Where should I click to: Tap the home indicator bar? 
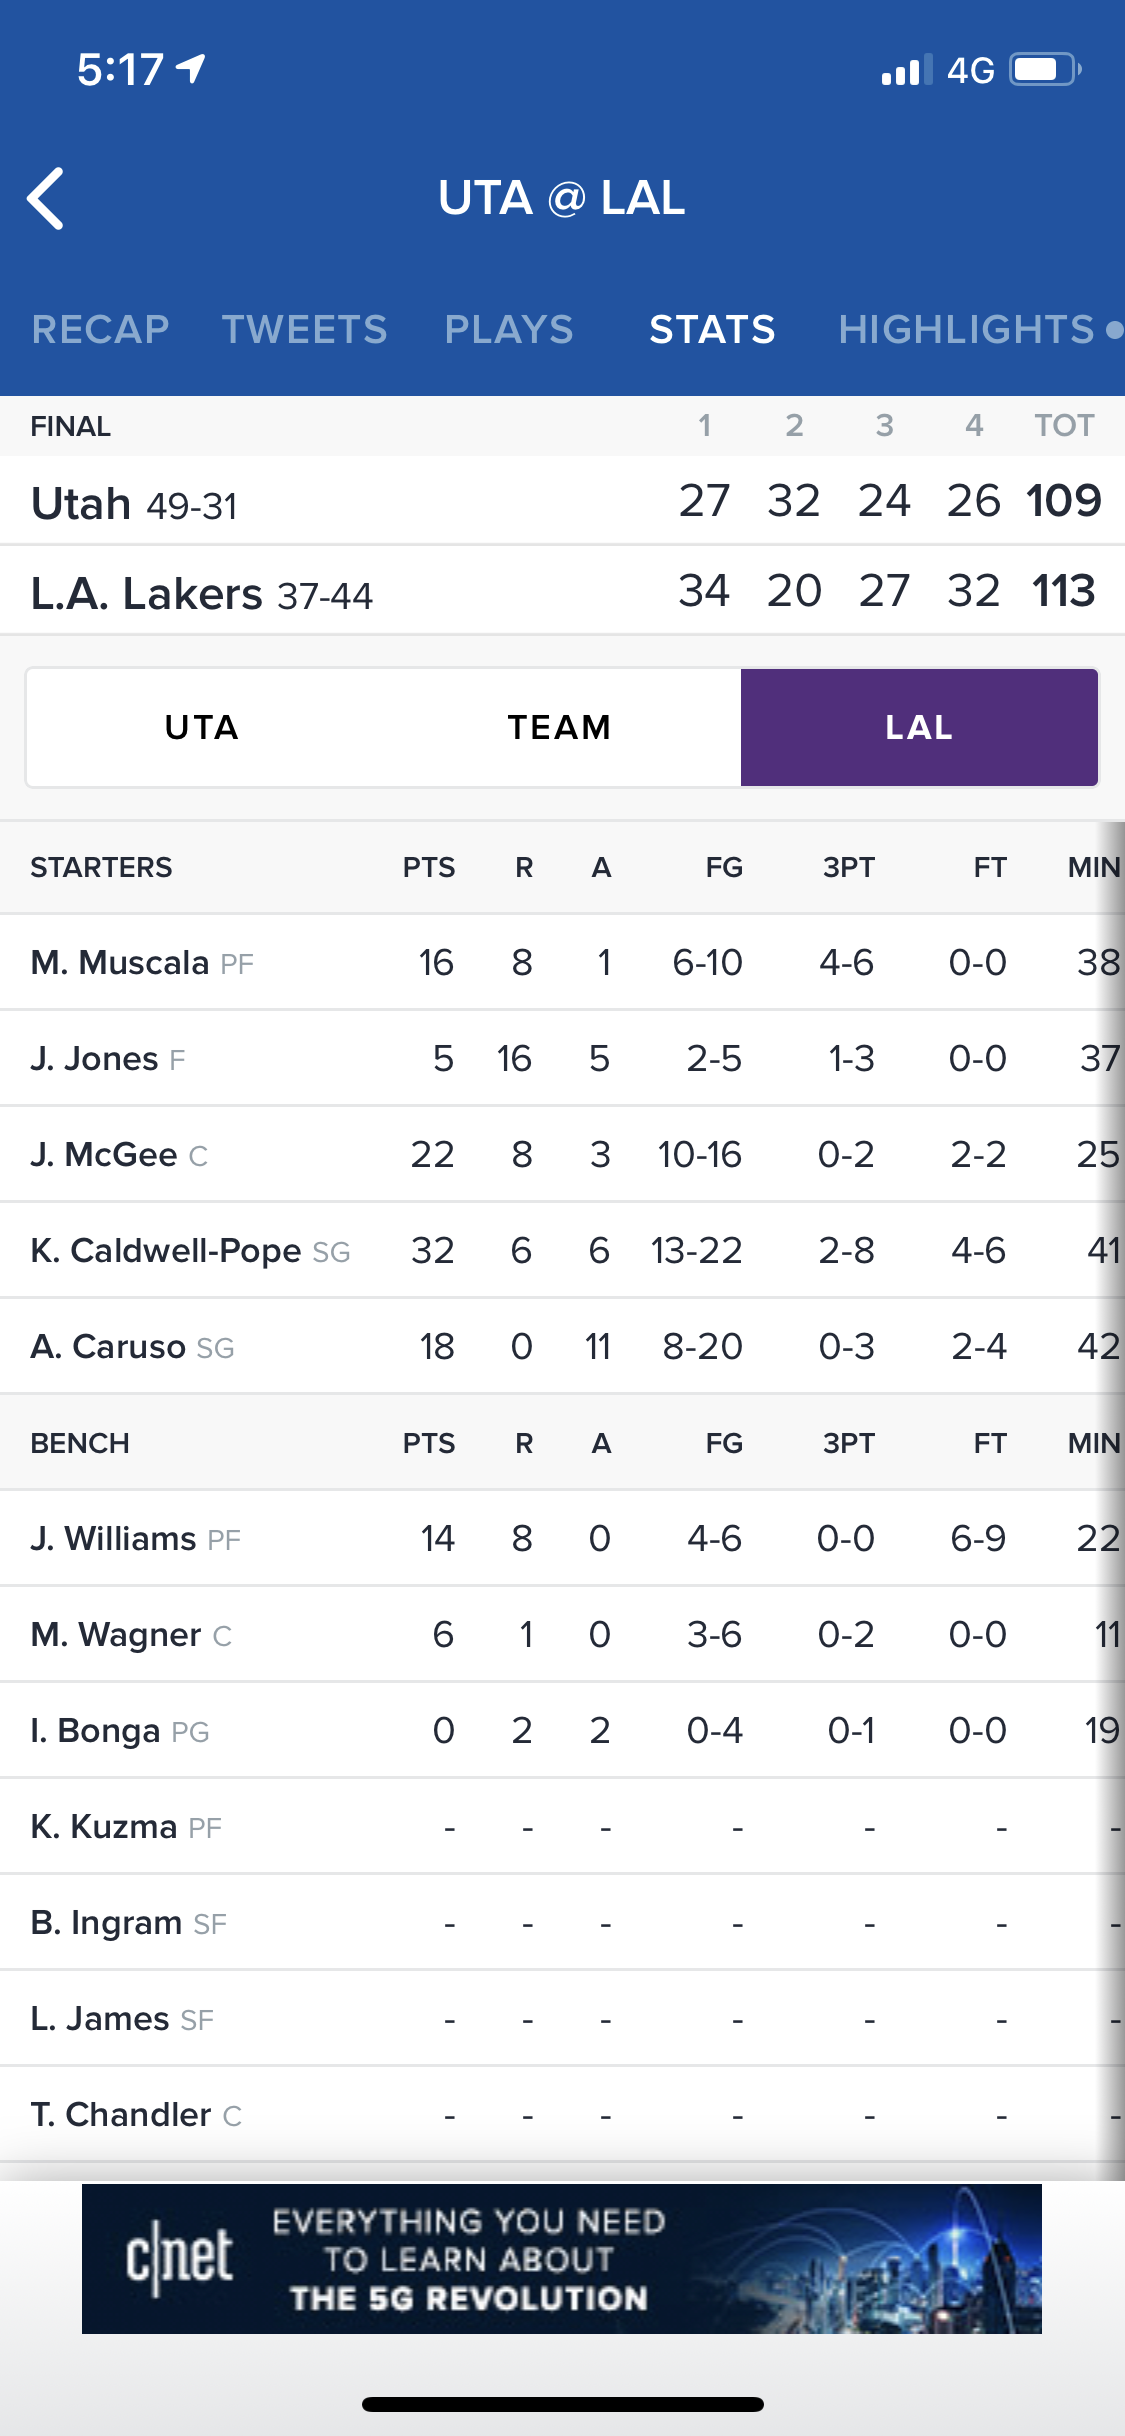[562, 2404]
